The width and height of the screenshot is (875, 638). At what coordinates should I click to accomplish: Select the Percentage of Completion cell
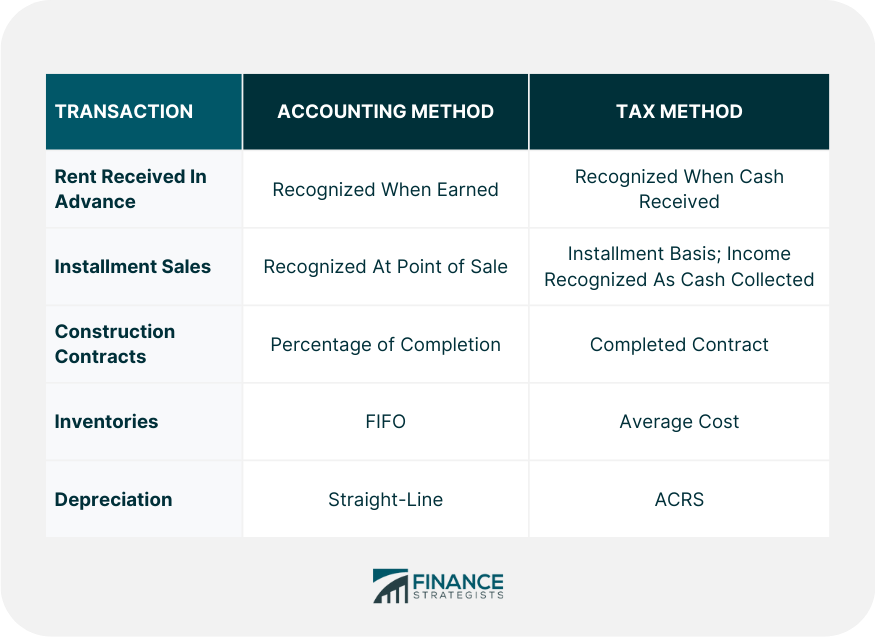[x=385, y=344]
